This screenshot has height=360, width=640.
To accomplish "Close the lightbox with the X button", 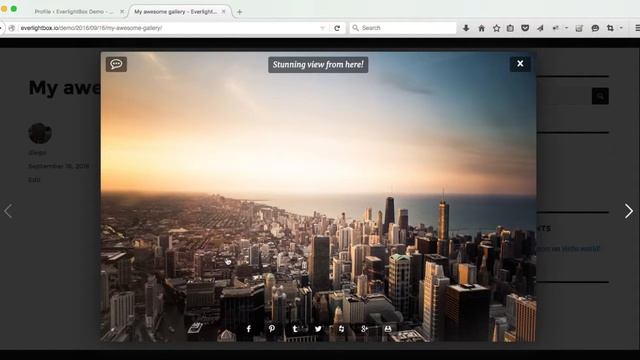I will [x=520, y=64].
